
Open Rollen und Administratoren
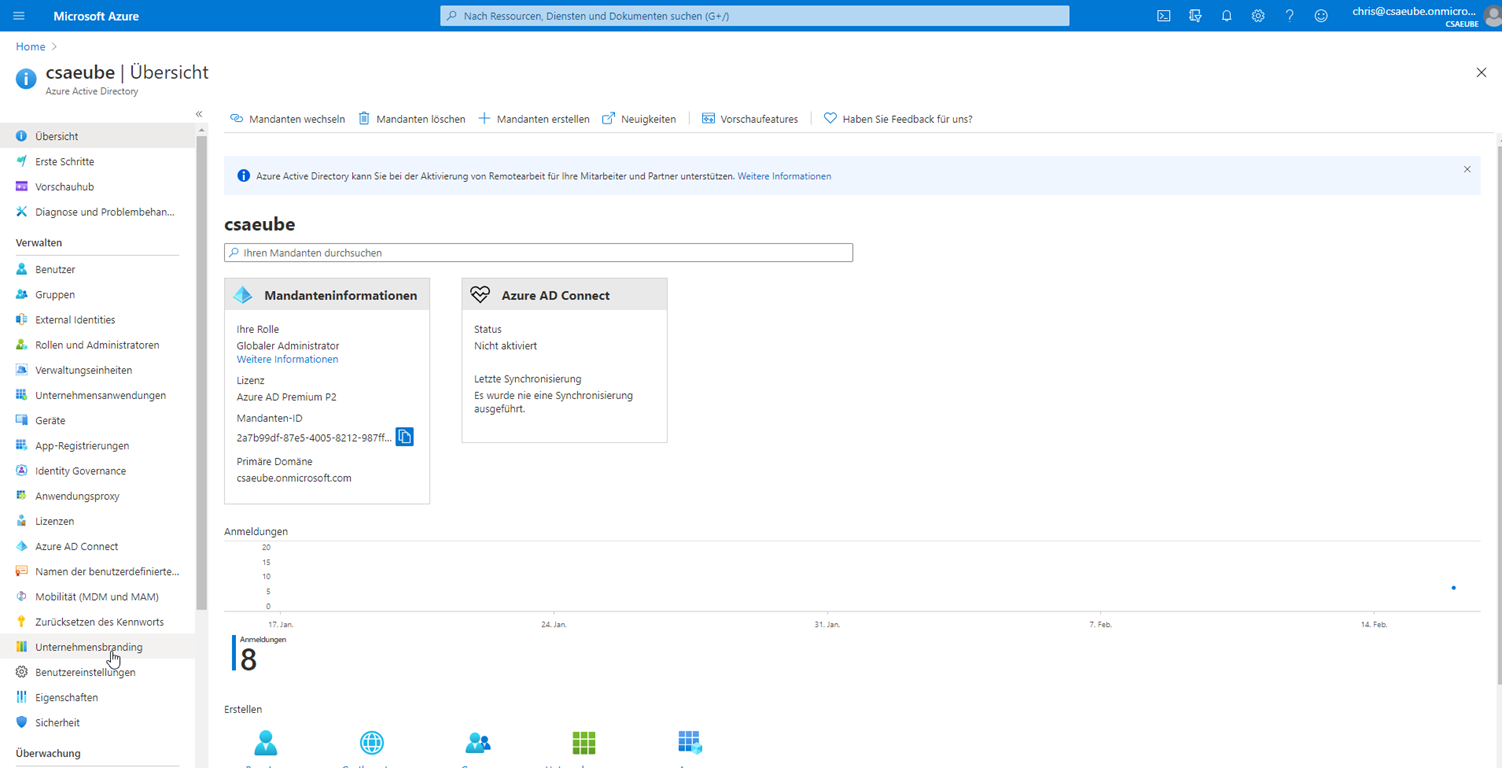click(97, 344)
